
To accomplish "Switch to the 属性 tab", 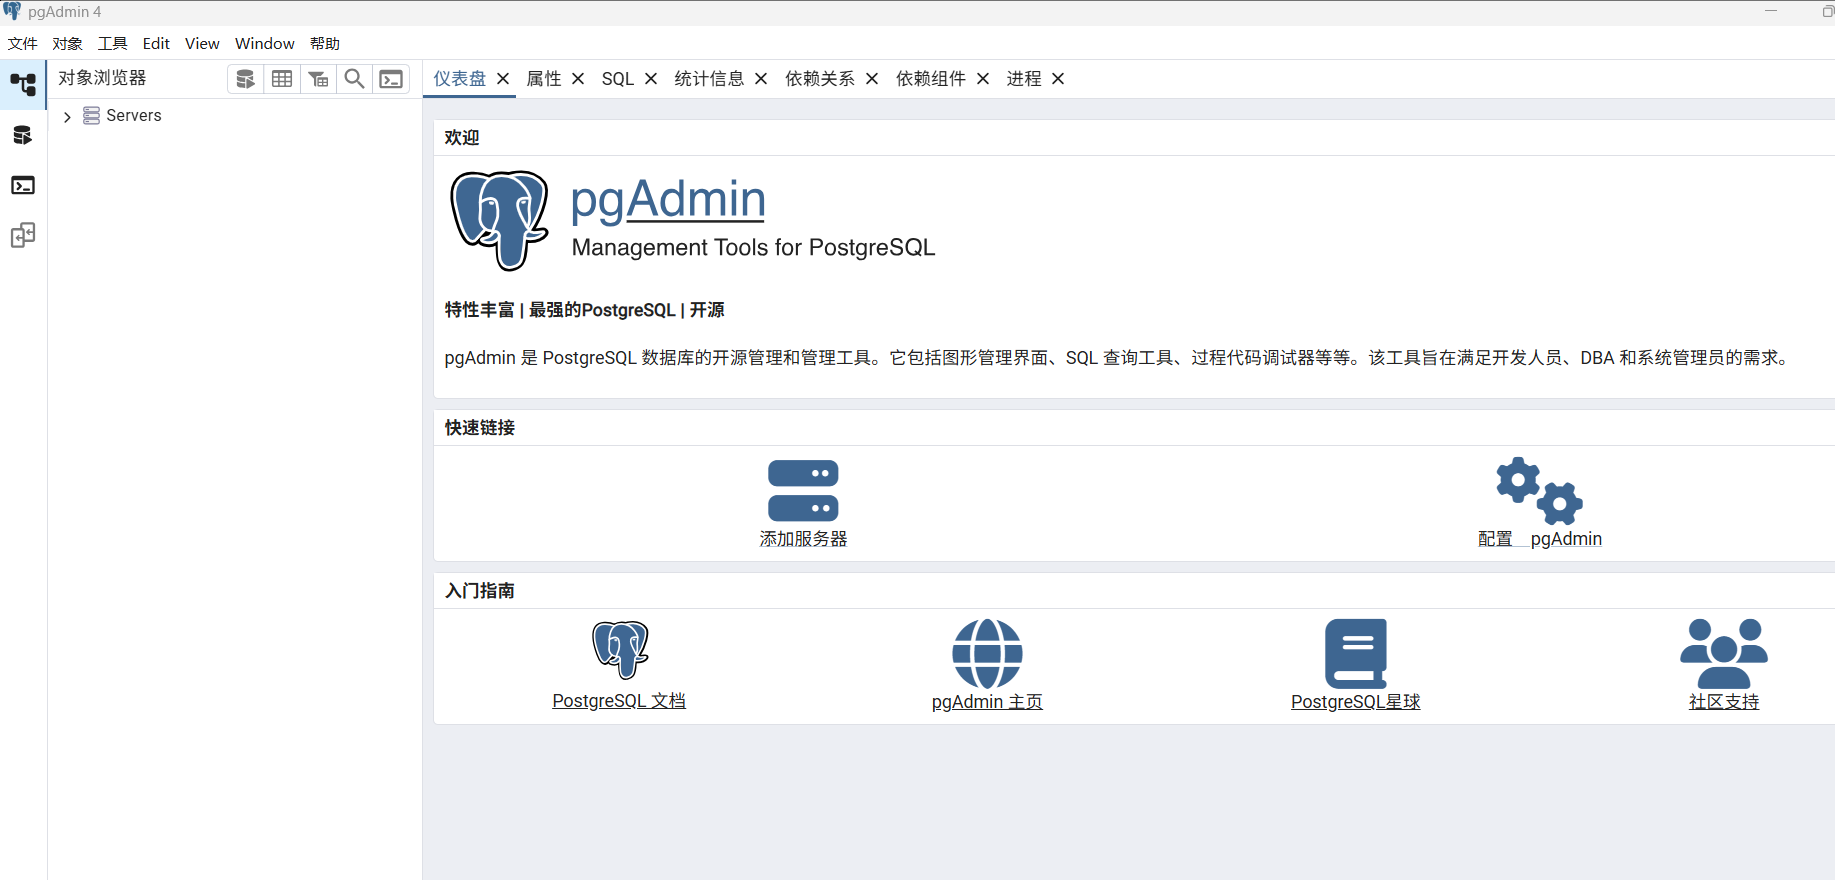I will point(544,79).
